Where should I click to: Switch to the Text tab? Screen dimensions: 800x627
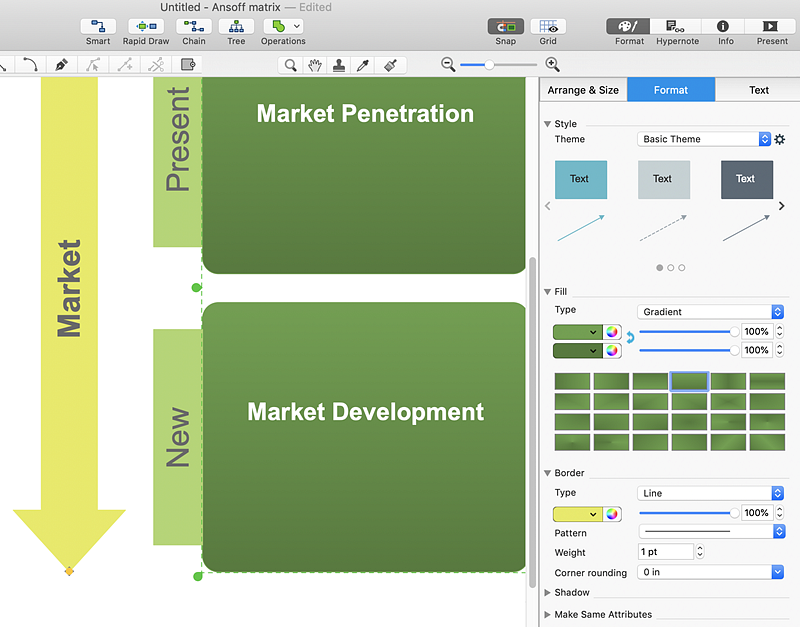click(x=759, y=90)
